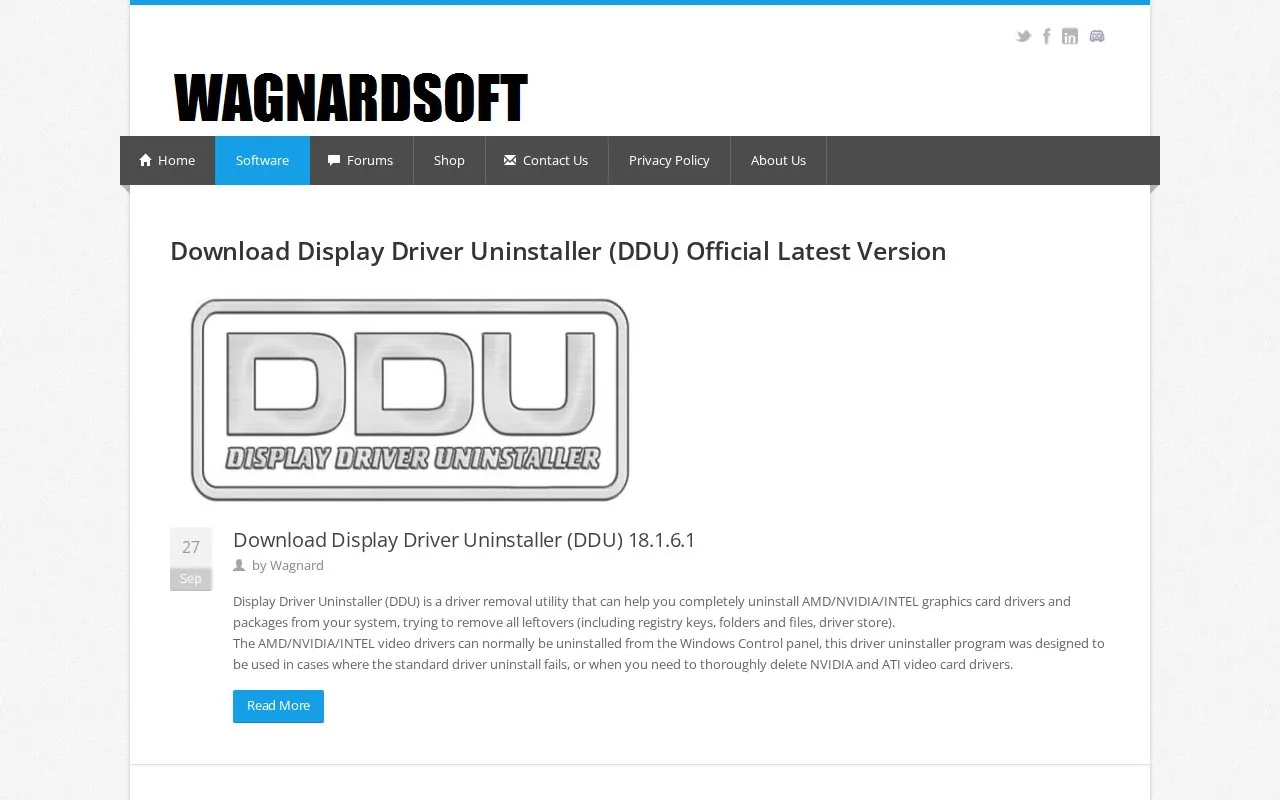Click the Read More button
This screenshot has width=1280, height=800.
(278, 706)
